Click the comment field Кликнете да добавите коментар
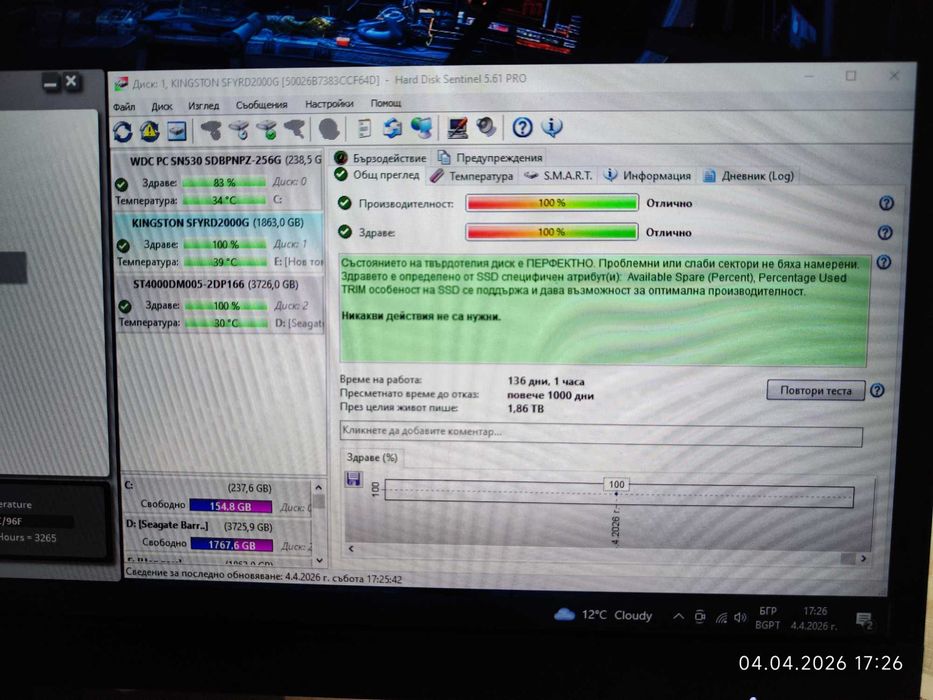933x700 pixels. [601, 433]
